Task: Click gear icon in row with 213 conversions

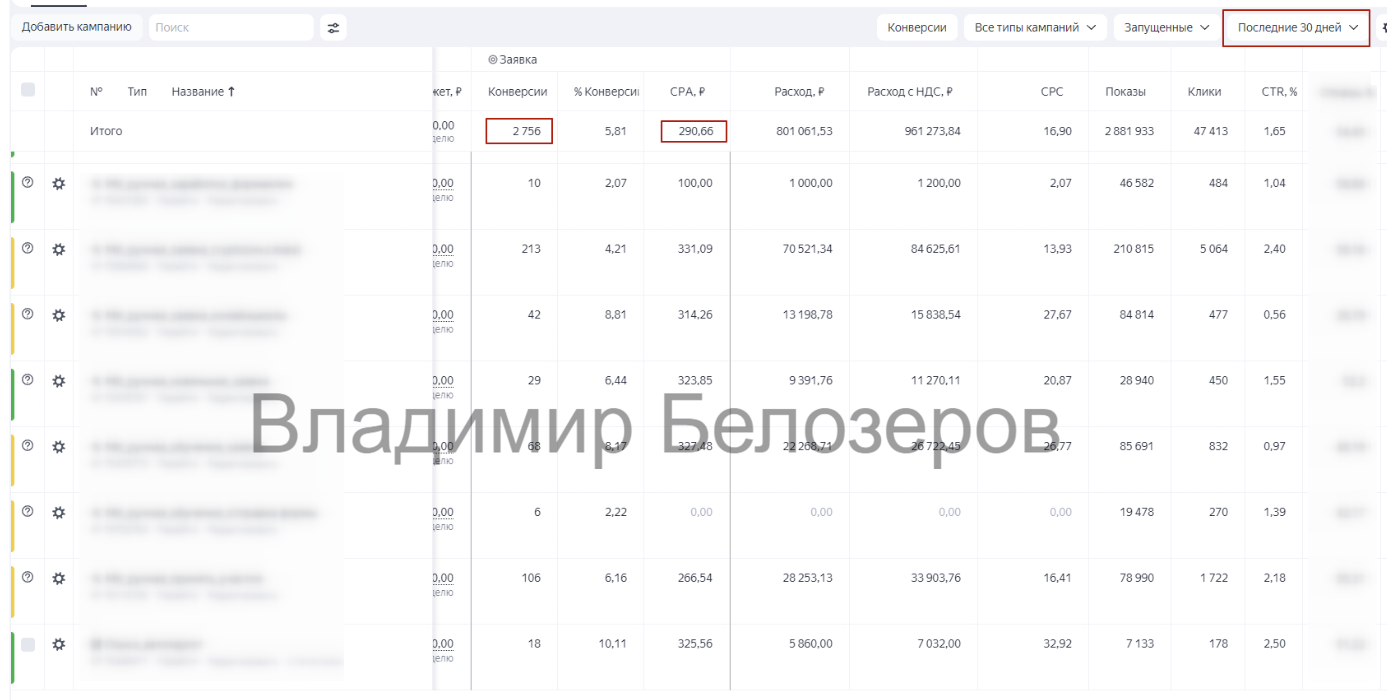Action: (58, 249)
